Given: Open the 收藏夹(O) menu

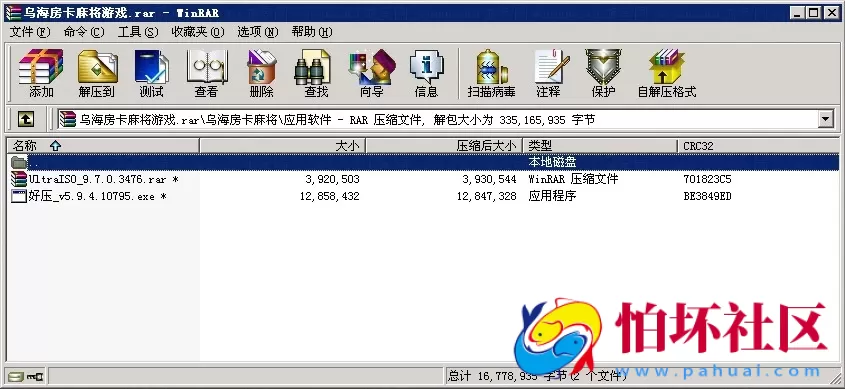Looking at the screenshot, I should tap(198, 32).
